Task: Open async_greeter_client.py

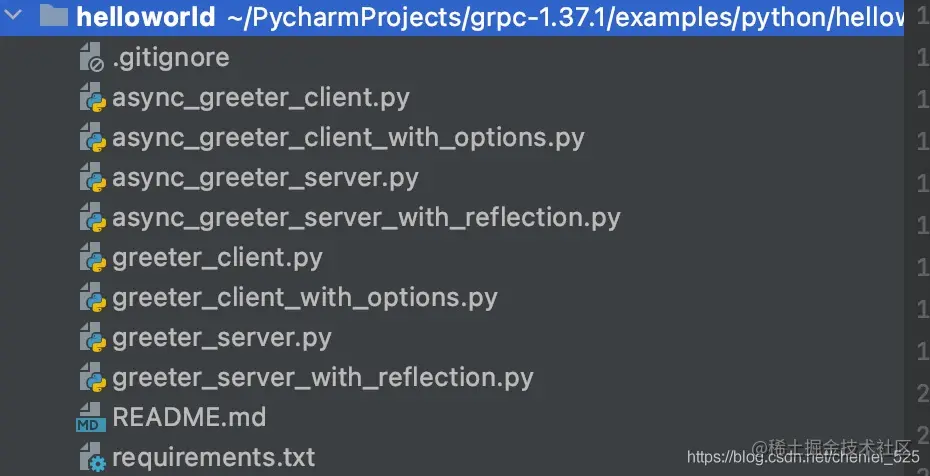Action: point(260,99)
